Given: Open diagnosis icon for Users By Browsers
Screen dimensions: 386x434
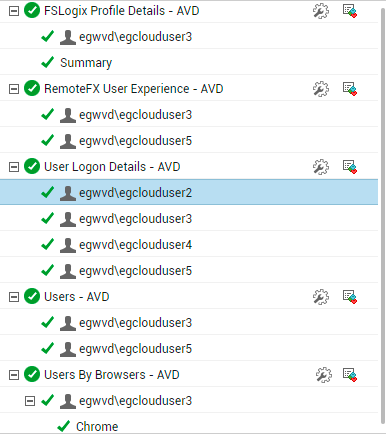Looking at the screenshot, I should (350, 375).
